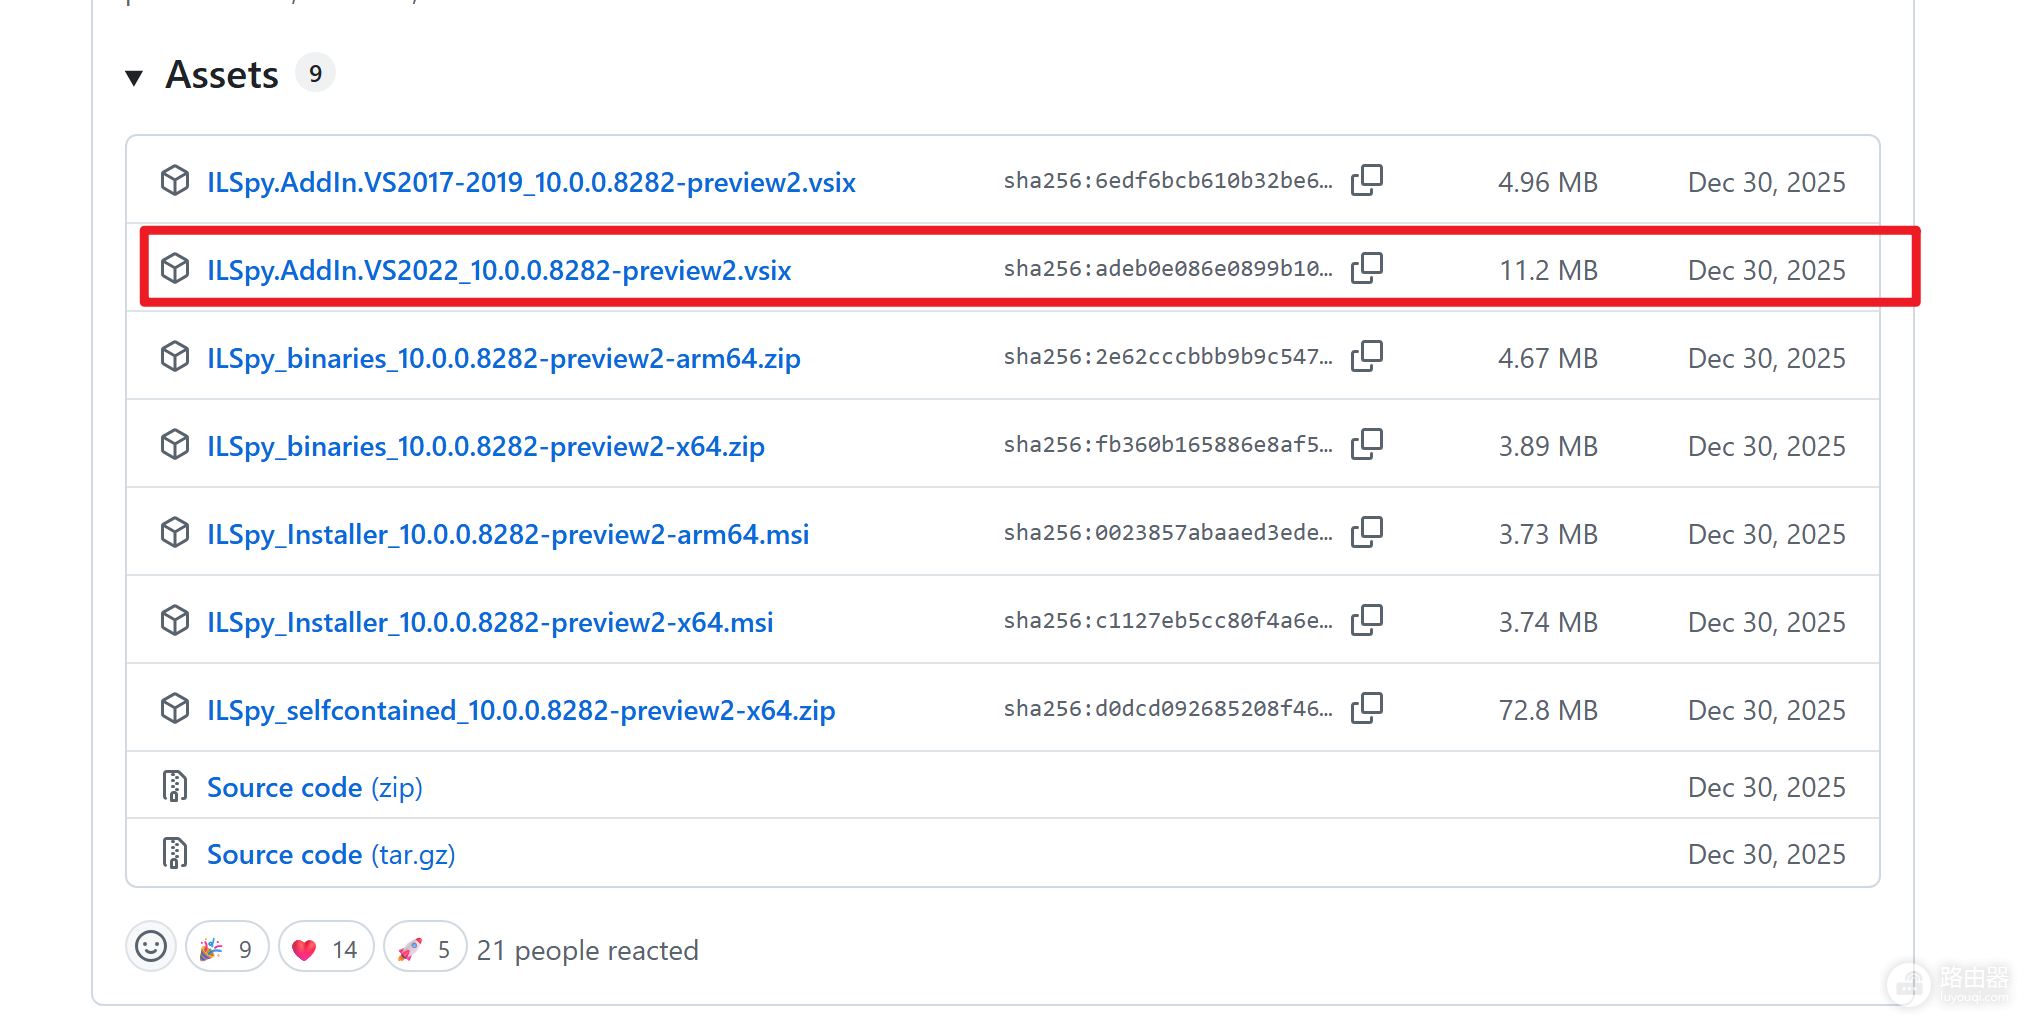Viewport: 2027px width, 1025px height.
Task: Copy sha256 for binaries x64 zip
Action: [x=1367, y=444]
